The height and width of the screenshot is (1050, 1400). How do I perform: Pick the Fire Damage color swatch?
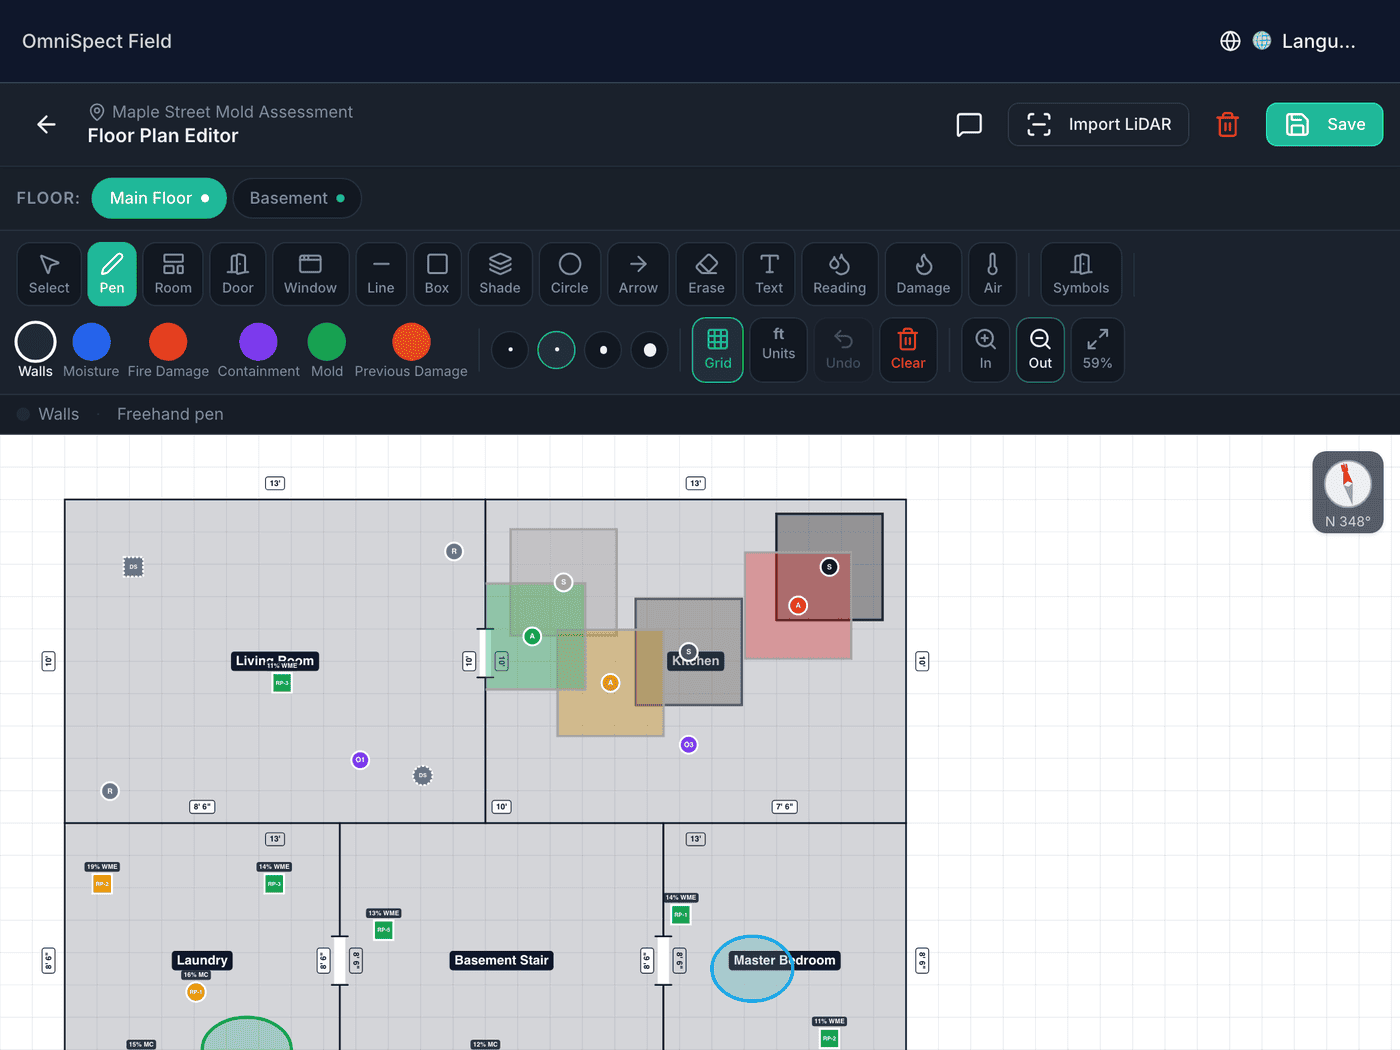[x=168, y=342]
